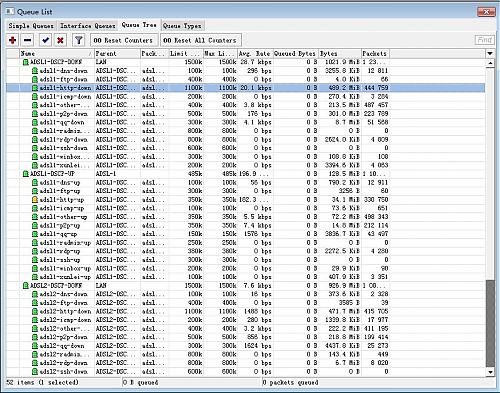Screen dimensions: 500x393
Task: Click the 0 packets queued status text
Action: coord(290,383)
